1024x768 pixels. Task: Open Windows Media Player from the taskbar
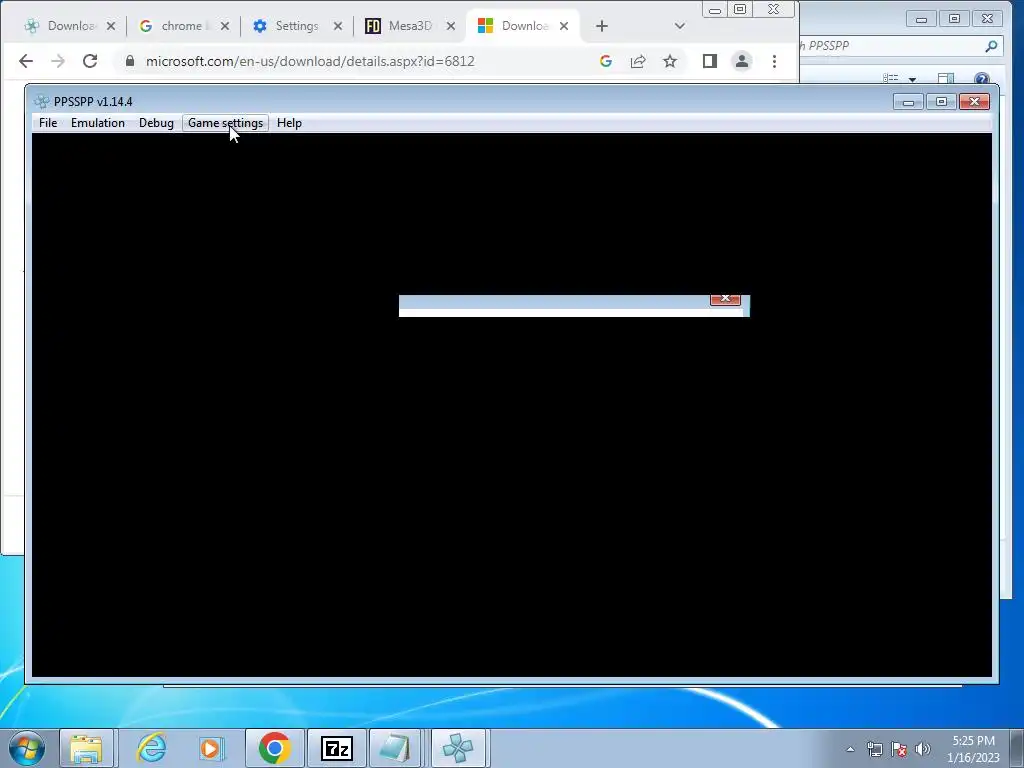click(x=212, y=748)
